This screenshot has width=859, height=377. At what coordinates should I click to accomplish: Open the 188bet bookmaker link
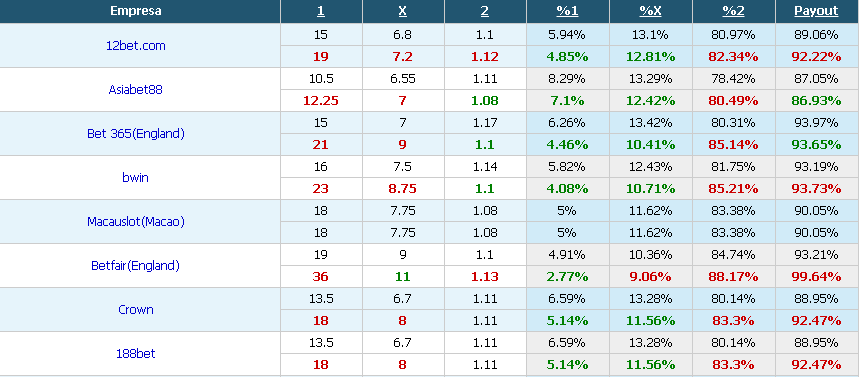pyautogui.click(x=135, y=353)
